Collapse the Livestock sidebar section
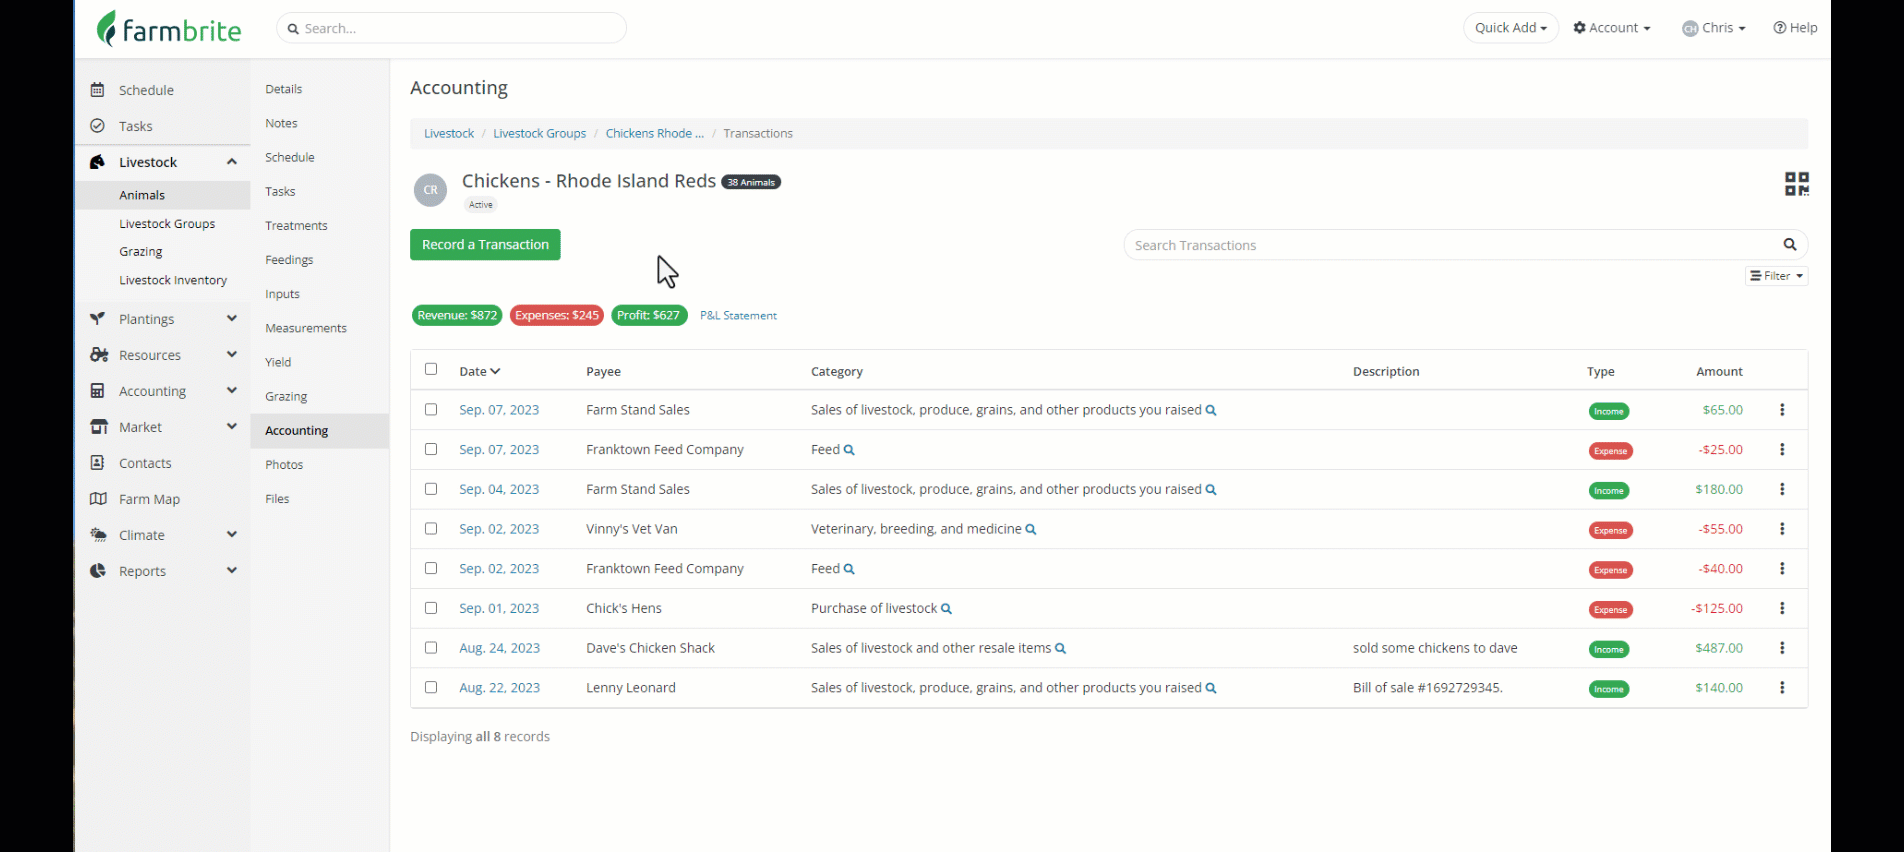The image size is (1904, 852). [232, 162]
